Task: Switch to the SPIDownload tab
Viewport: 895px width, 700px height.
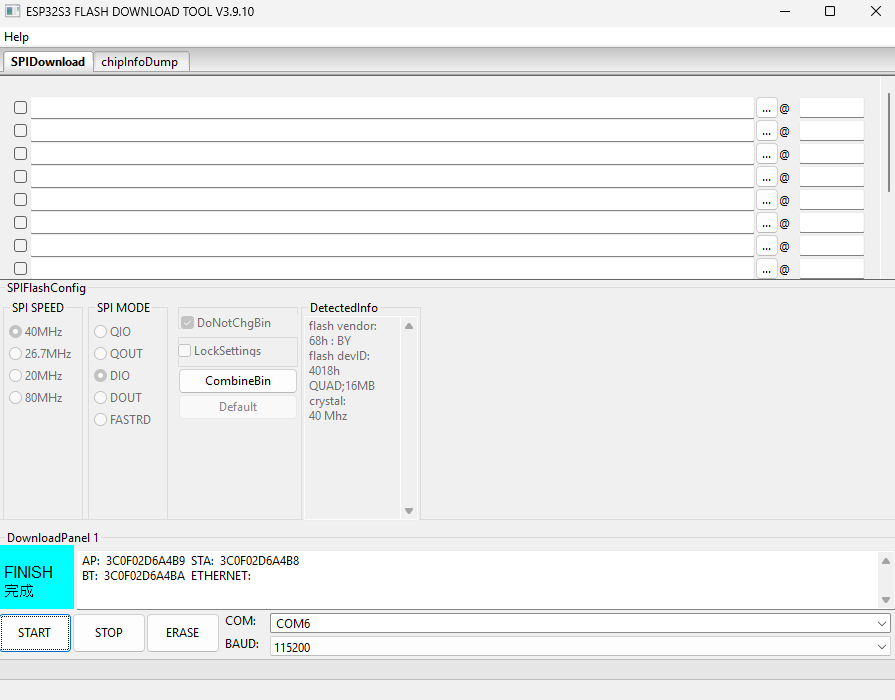Action: pyautogui.click(x=48, y=62)
